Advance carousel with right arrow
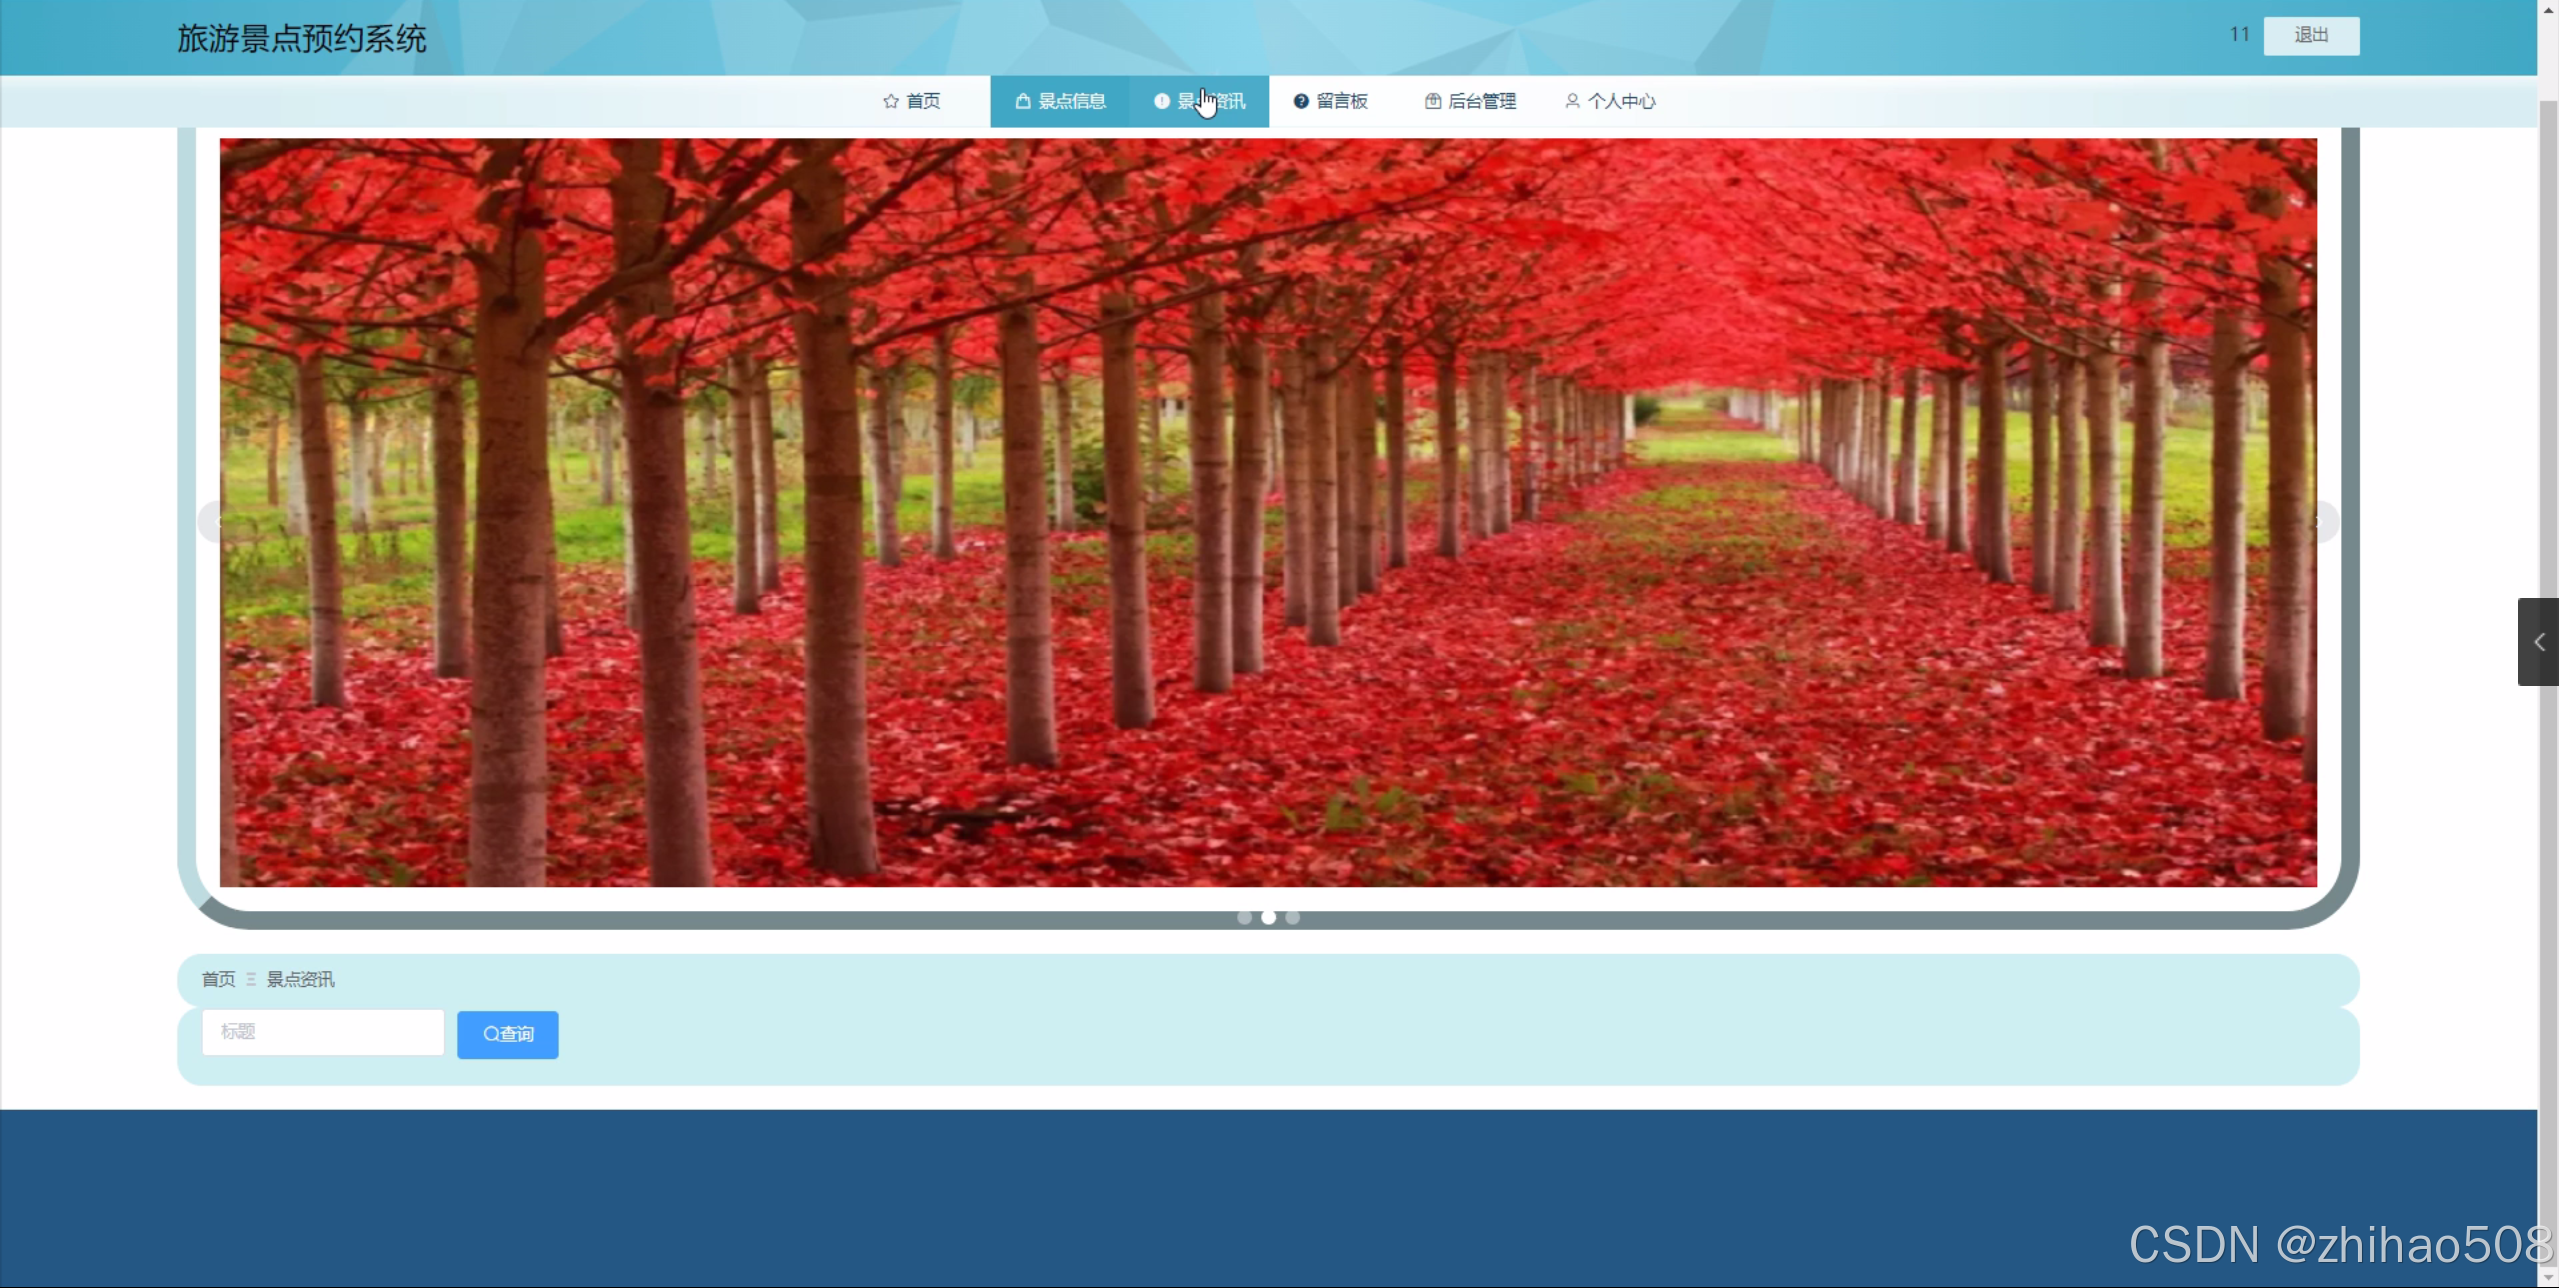 pyautogui.click(x=2321, y=522)
